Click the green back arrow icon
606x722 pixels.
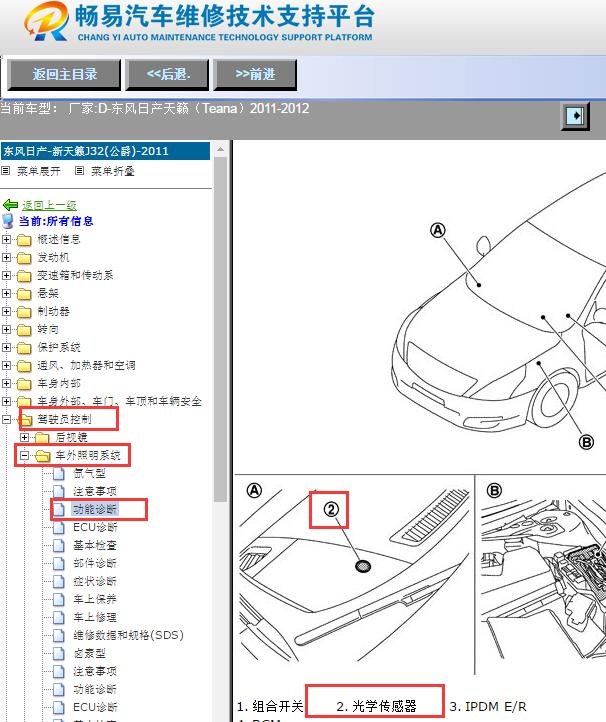[x=10, y=205]
